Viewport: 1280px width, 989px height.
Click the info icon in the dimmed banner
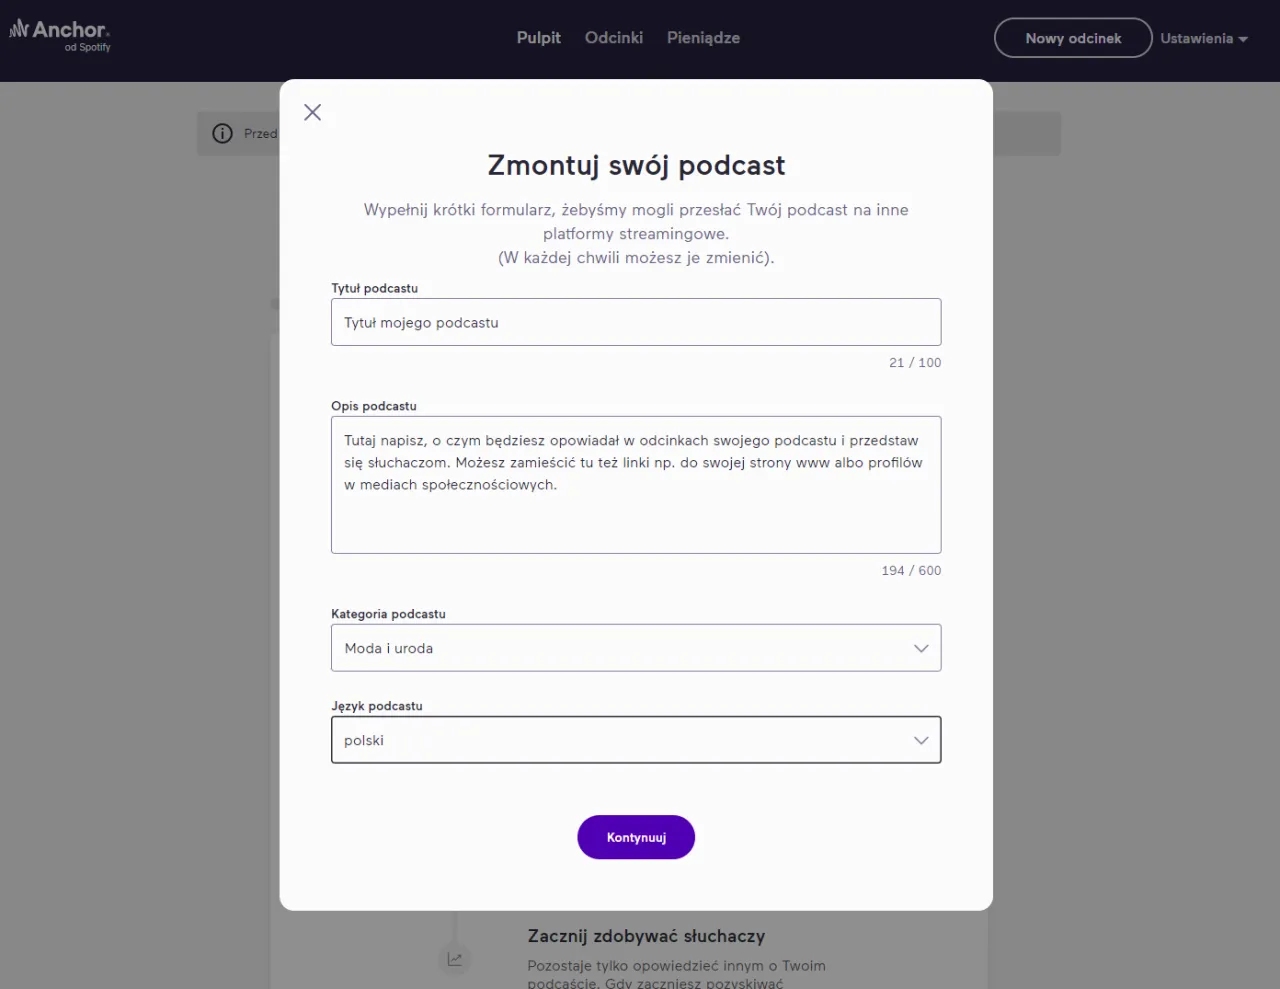222,133
